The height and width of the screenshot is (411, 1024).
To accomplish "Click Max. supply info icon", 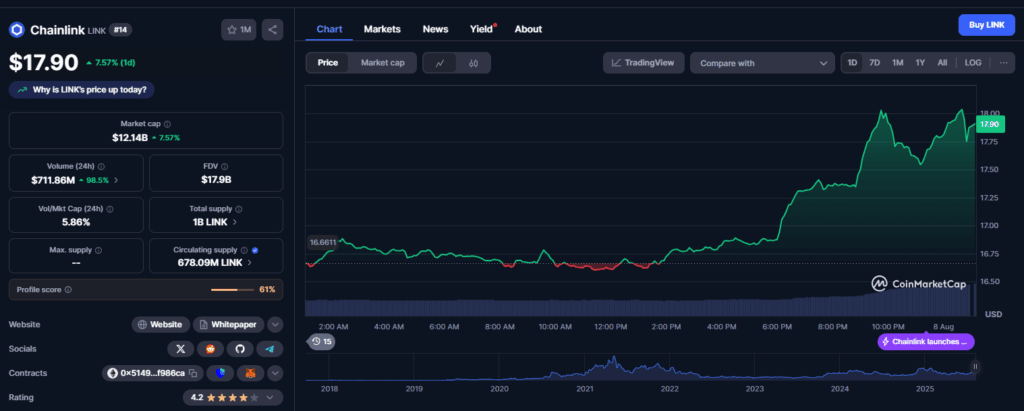I will [x=99, y=250].
